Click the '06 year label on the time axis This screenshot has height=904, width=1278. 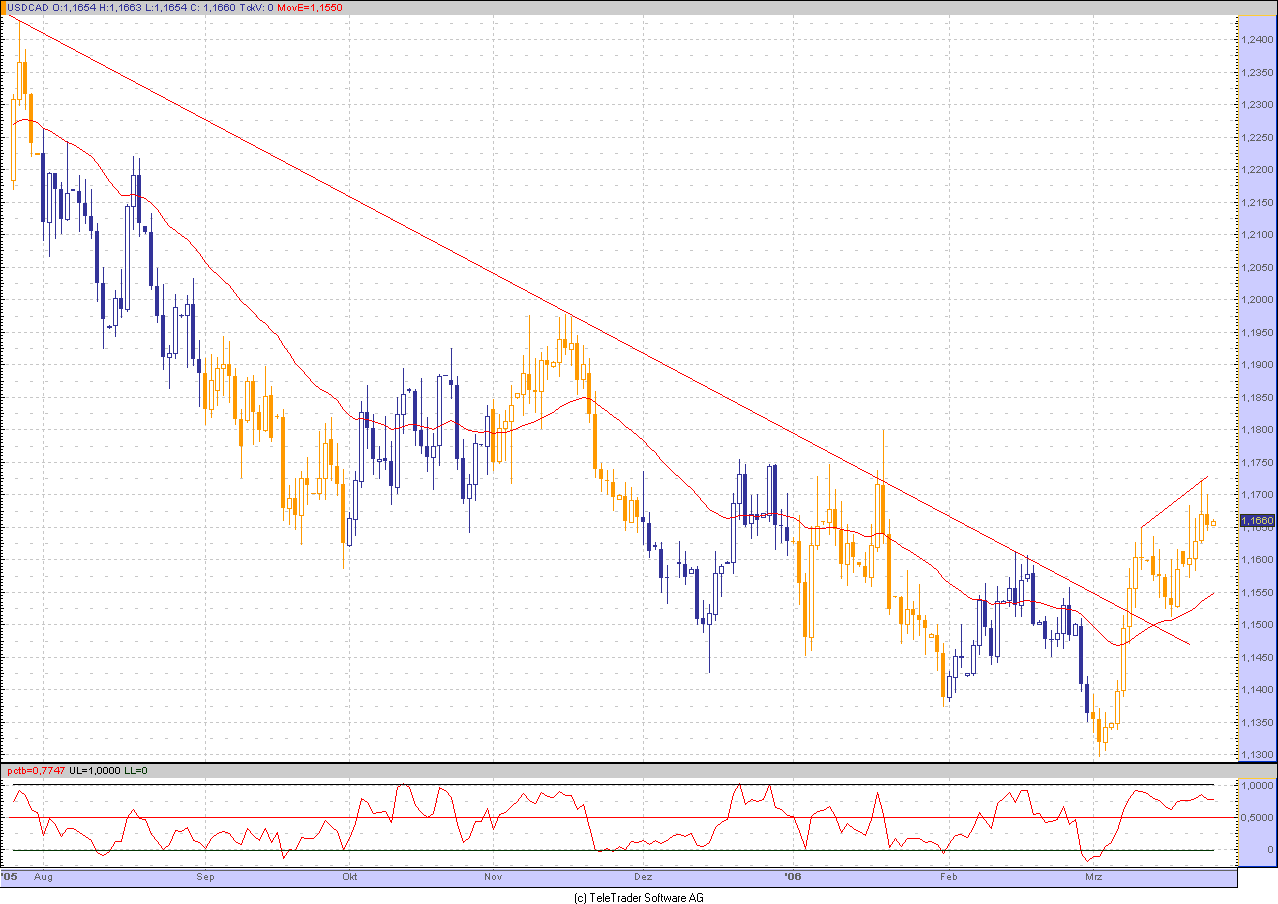click(x=794, y=876)
